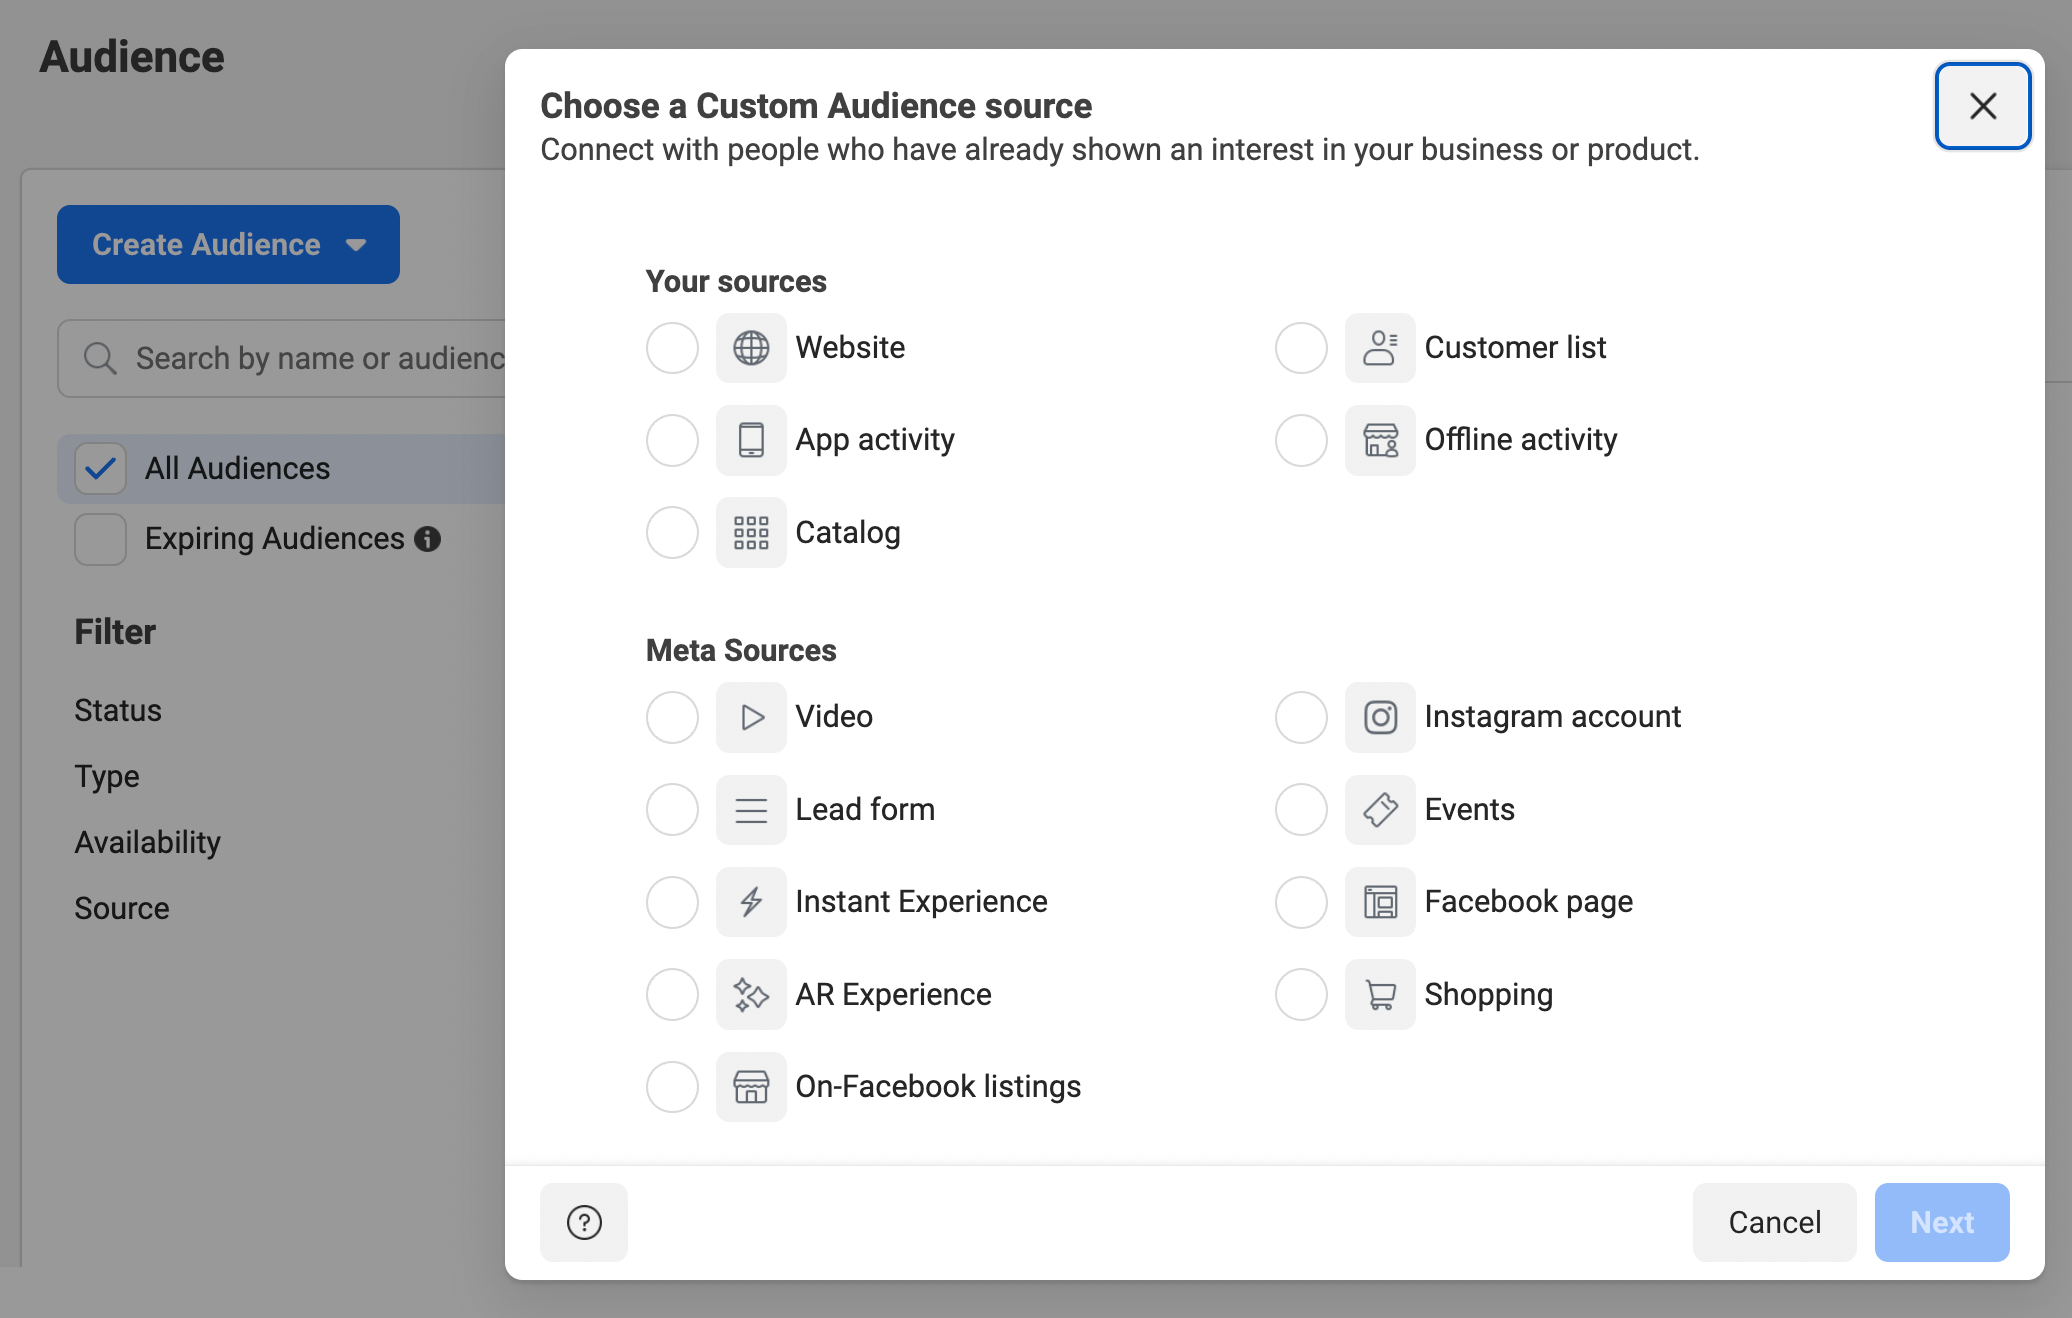Select the Website source radio button
2072x1318 pixels.
(671, 346)
